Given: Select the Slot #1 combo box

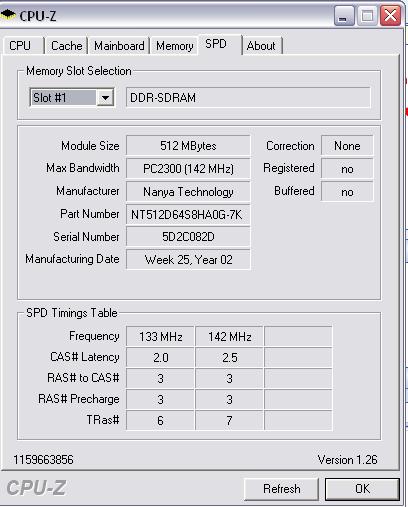Looking at the screenshot, I should [72, 98].
